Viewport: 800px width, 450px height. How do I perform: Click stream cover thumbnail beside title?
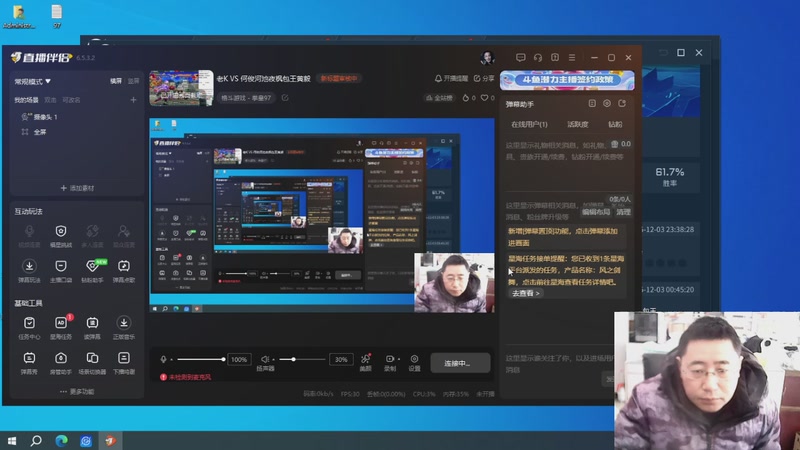pyautogui.click(x=181, y=88)
